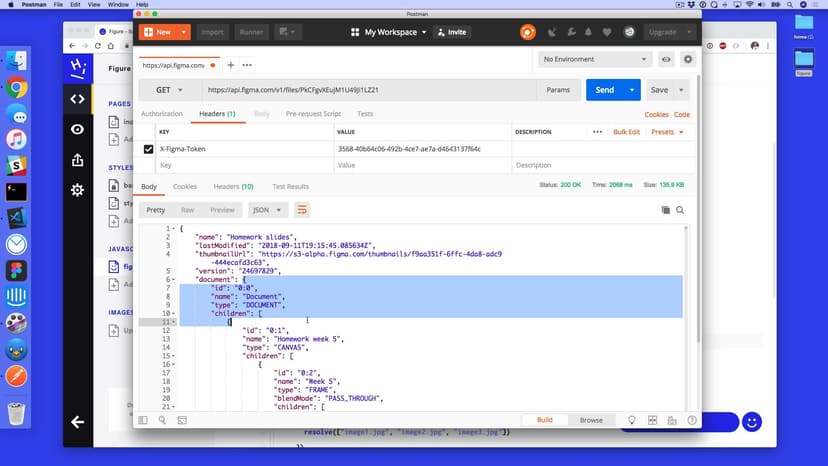The height and width of the screenshot is (466, 828).
Task: Click the Invite button
Action: pos(452,32)
